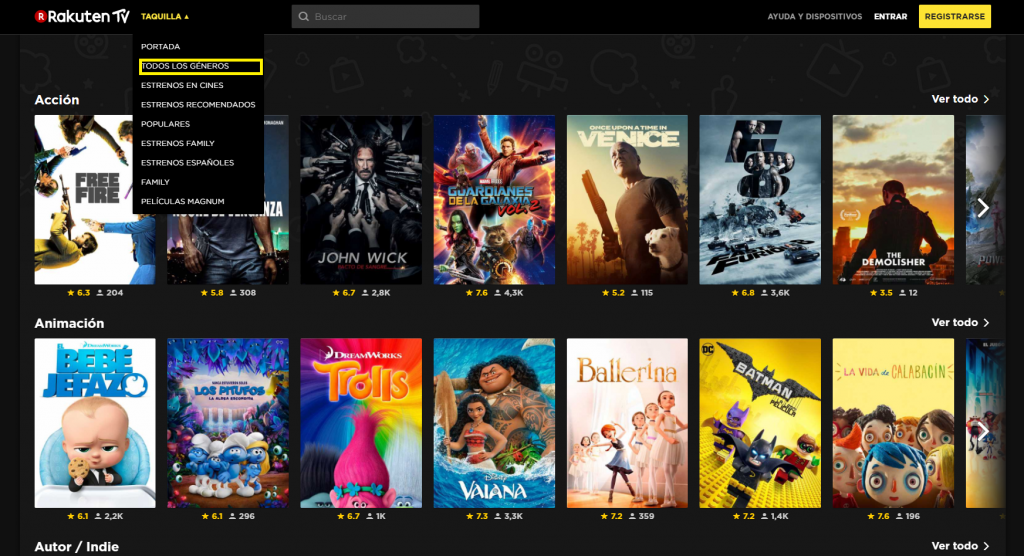Open the Guardianes de la Galaxia poster
Viewport: 1024px width, 556px height.
(494, 199)
